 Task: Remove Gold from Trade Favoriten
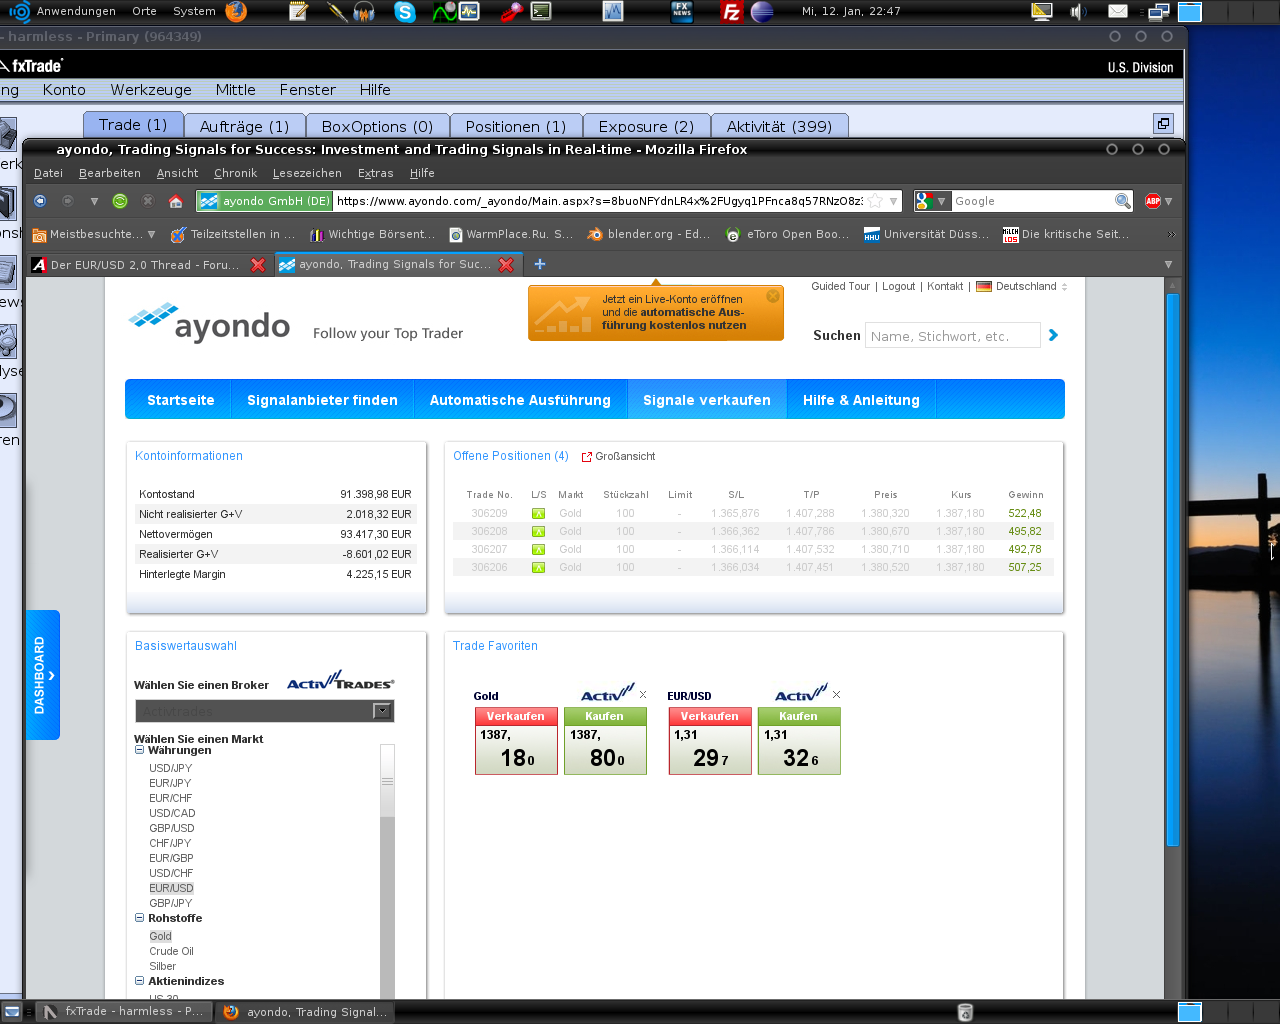point(643,695)
